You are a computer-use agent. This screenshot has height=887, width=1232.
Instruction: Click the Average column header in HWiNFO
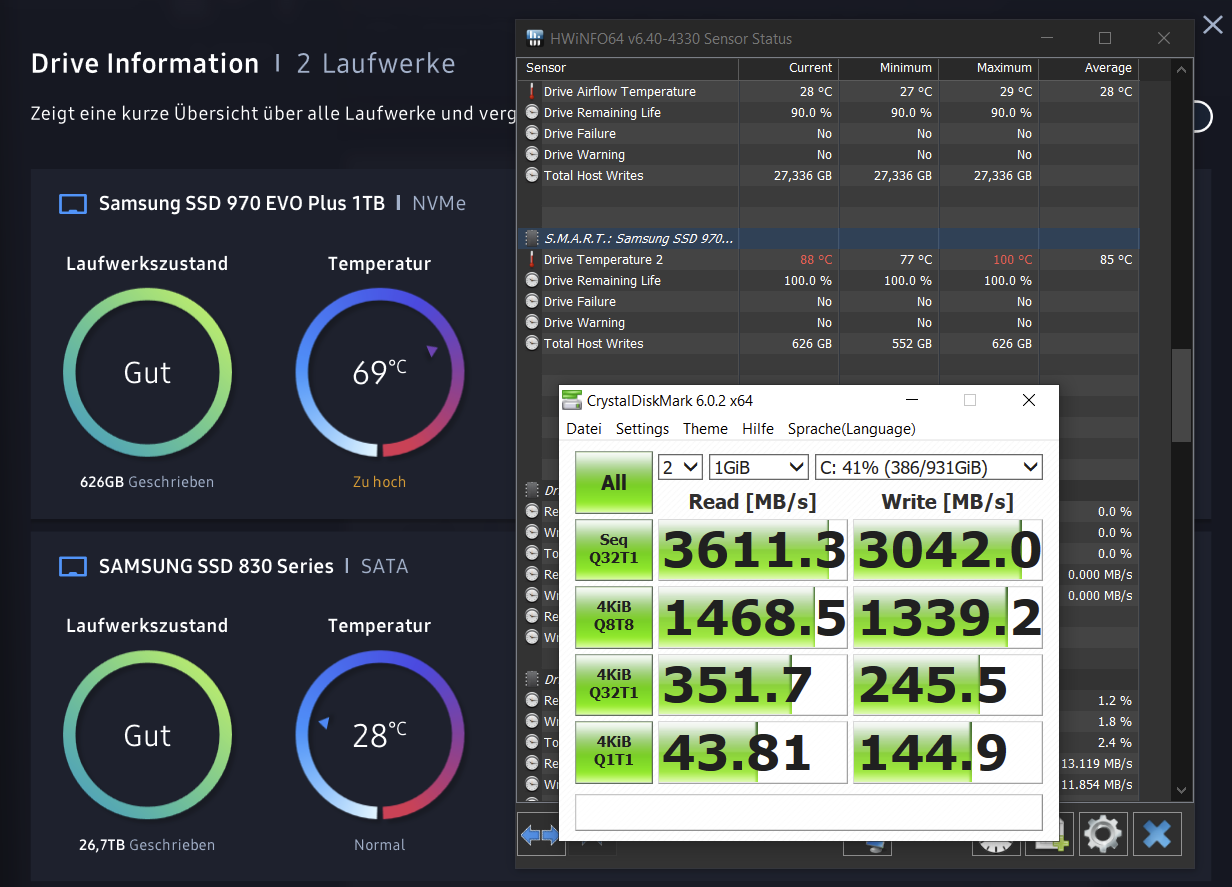coord(1089,68)
